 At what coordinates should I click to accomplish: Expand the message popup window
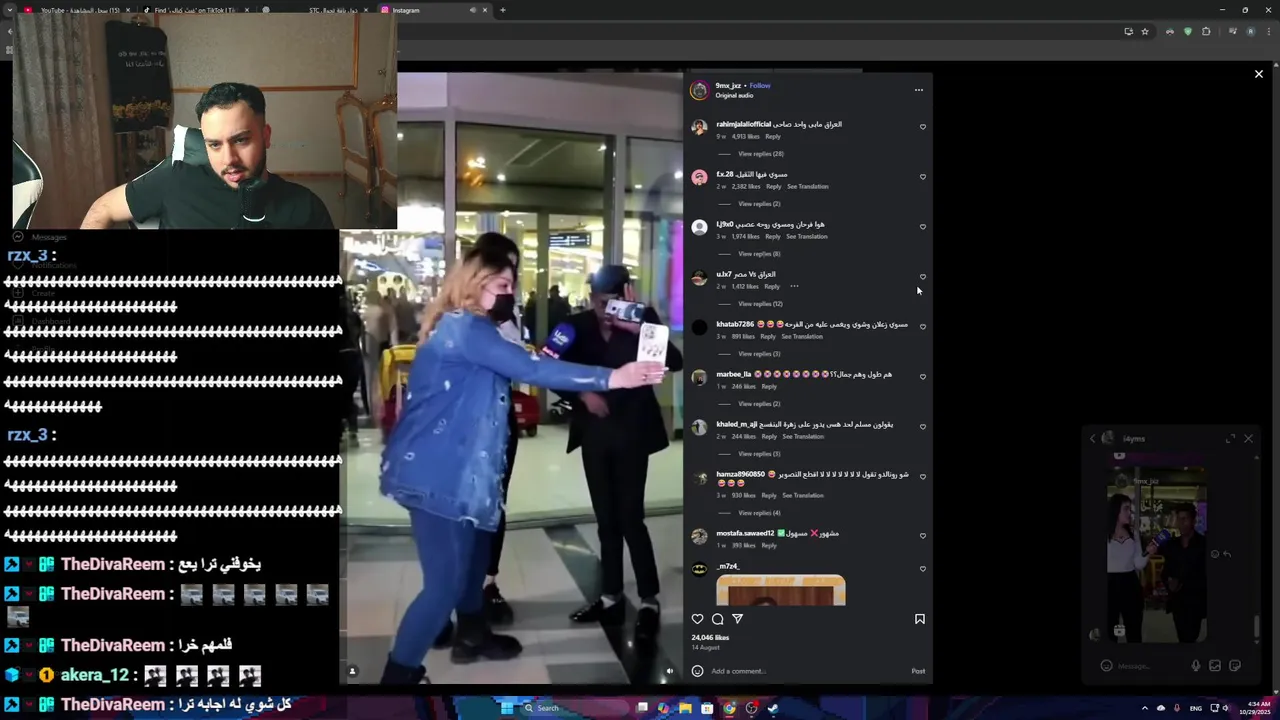1230,439
